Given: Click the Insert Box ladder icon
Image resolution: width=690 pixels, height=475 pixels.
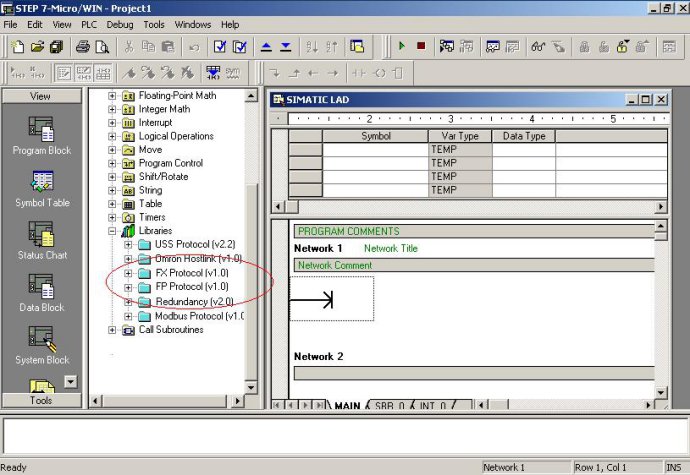Looking at the screenshot, I should [x=398, y=73].
